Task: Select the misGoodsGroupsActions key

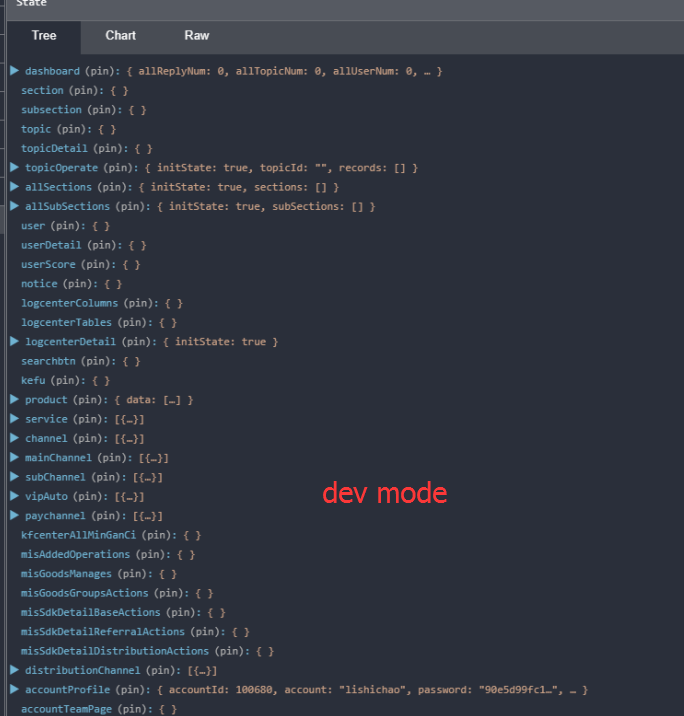Action: click(x=84, y=593)
